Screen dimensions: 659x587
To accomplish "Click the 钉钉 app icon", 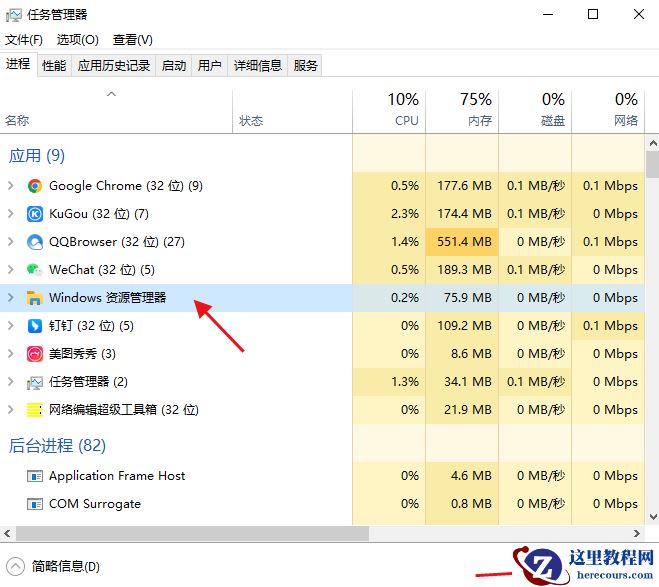I will pos(35,326).
